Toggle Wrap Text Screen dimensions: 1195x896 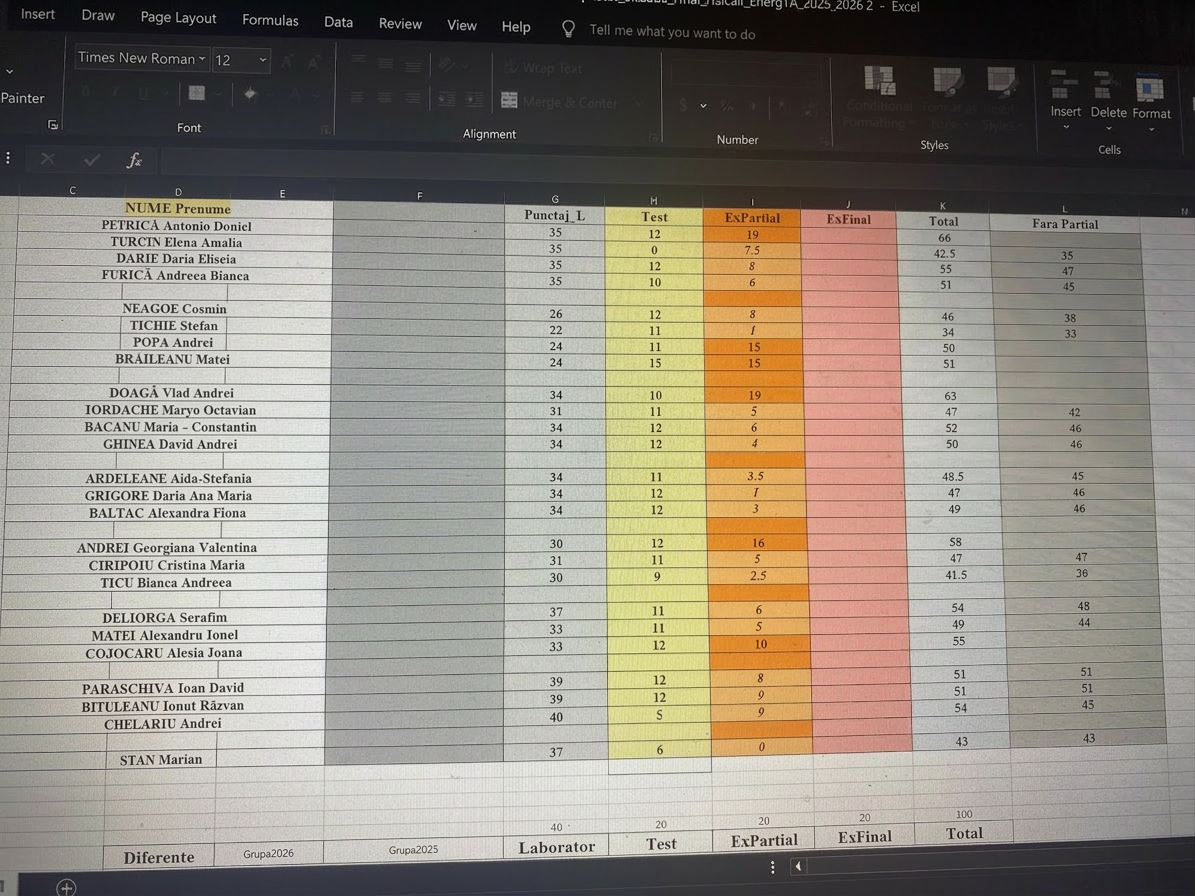click(x=544, y=68)
